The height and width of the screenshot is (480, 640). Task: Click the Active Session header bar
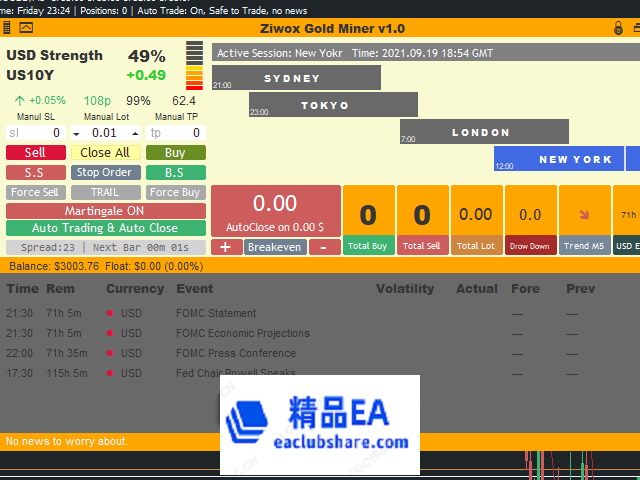[x=426, y=53]
